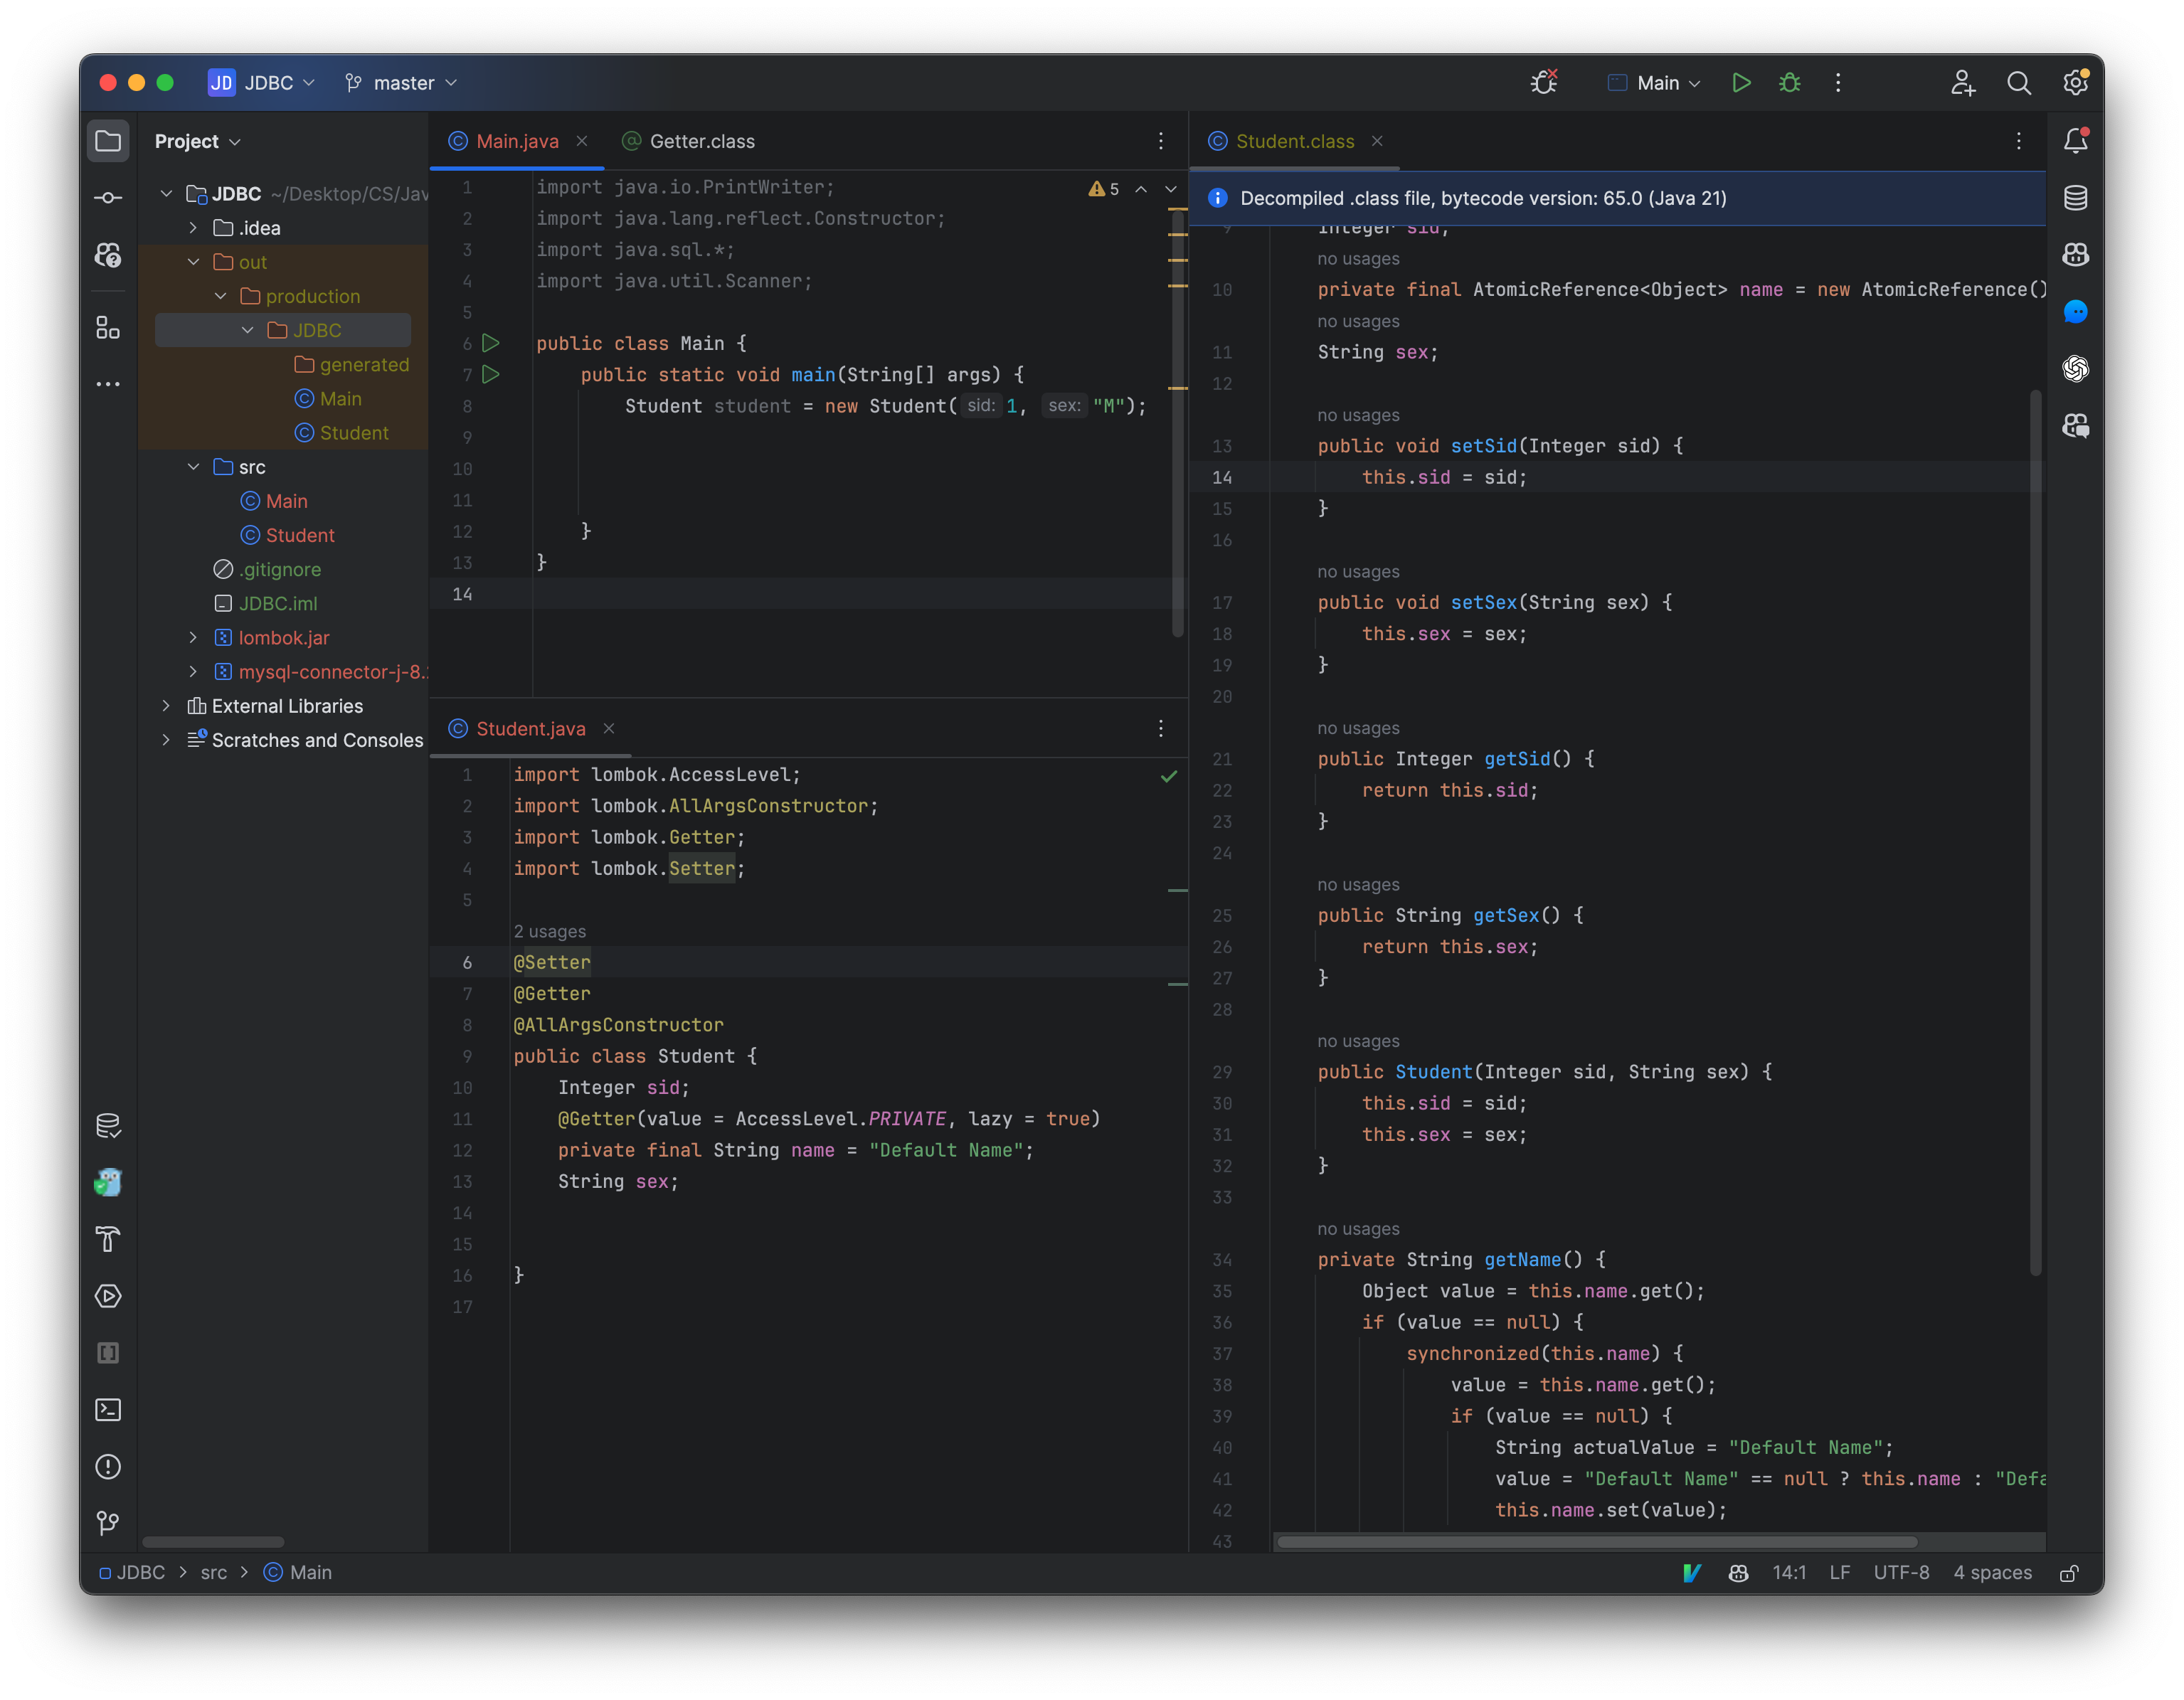
Task: Click the green Run button in toolbar
Action: coord(1741,83)
